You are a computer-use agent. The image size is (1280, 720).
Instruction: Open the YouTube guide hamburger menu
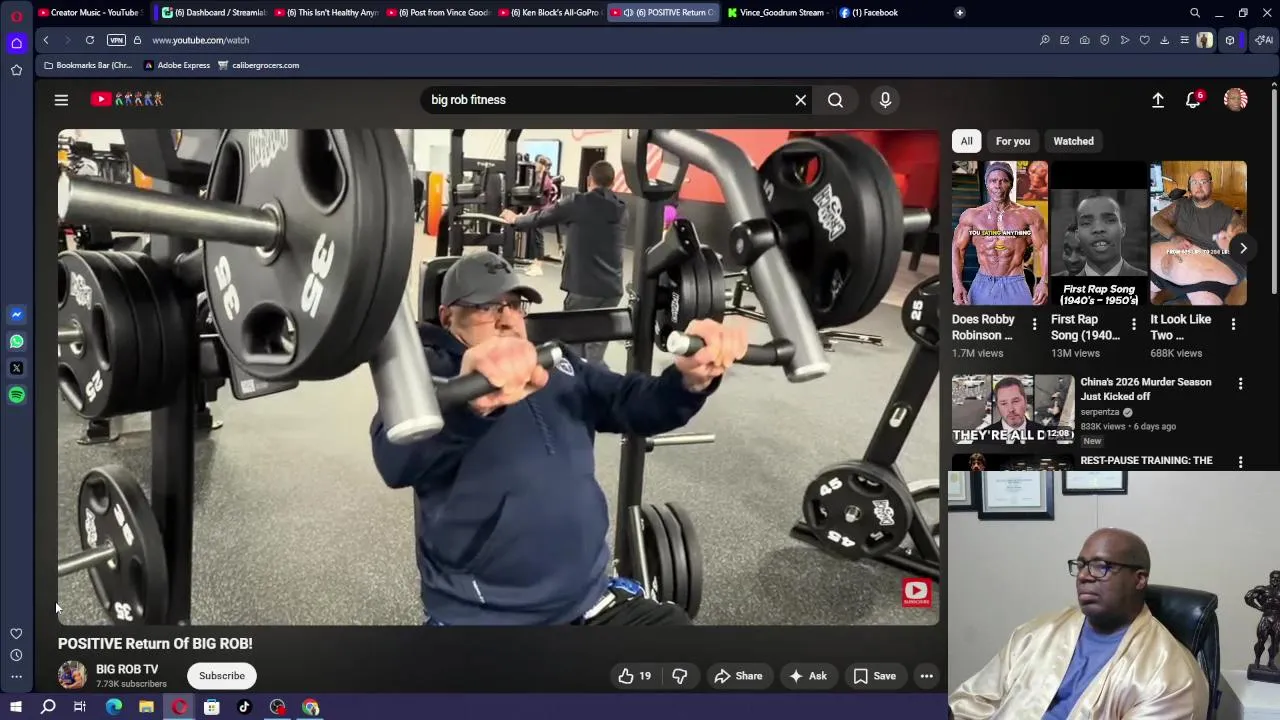pos(61,100)
